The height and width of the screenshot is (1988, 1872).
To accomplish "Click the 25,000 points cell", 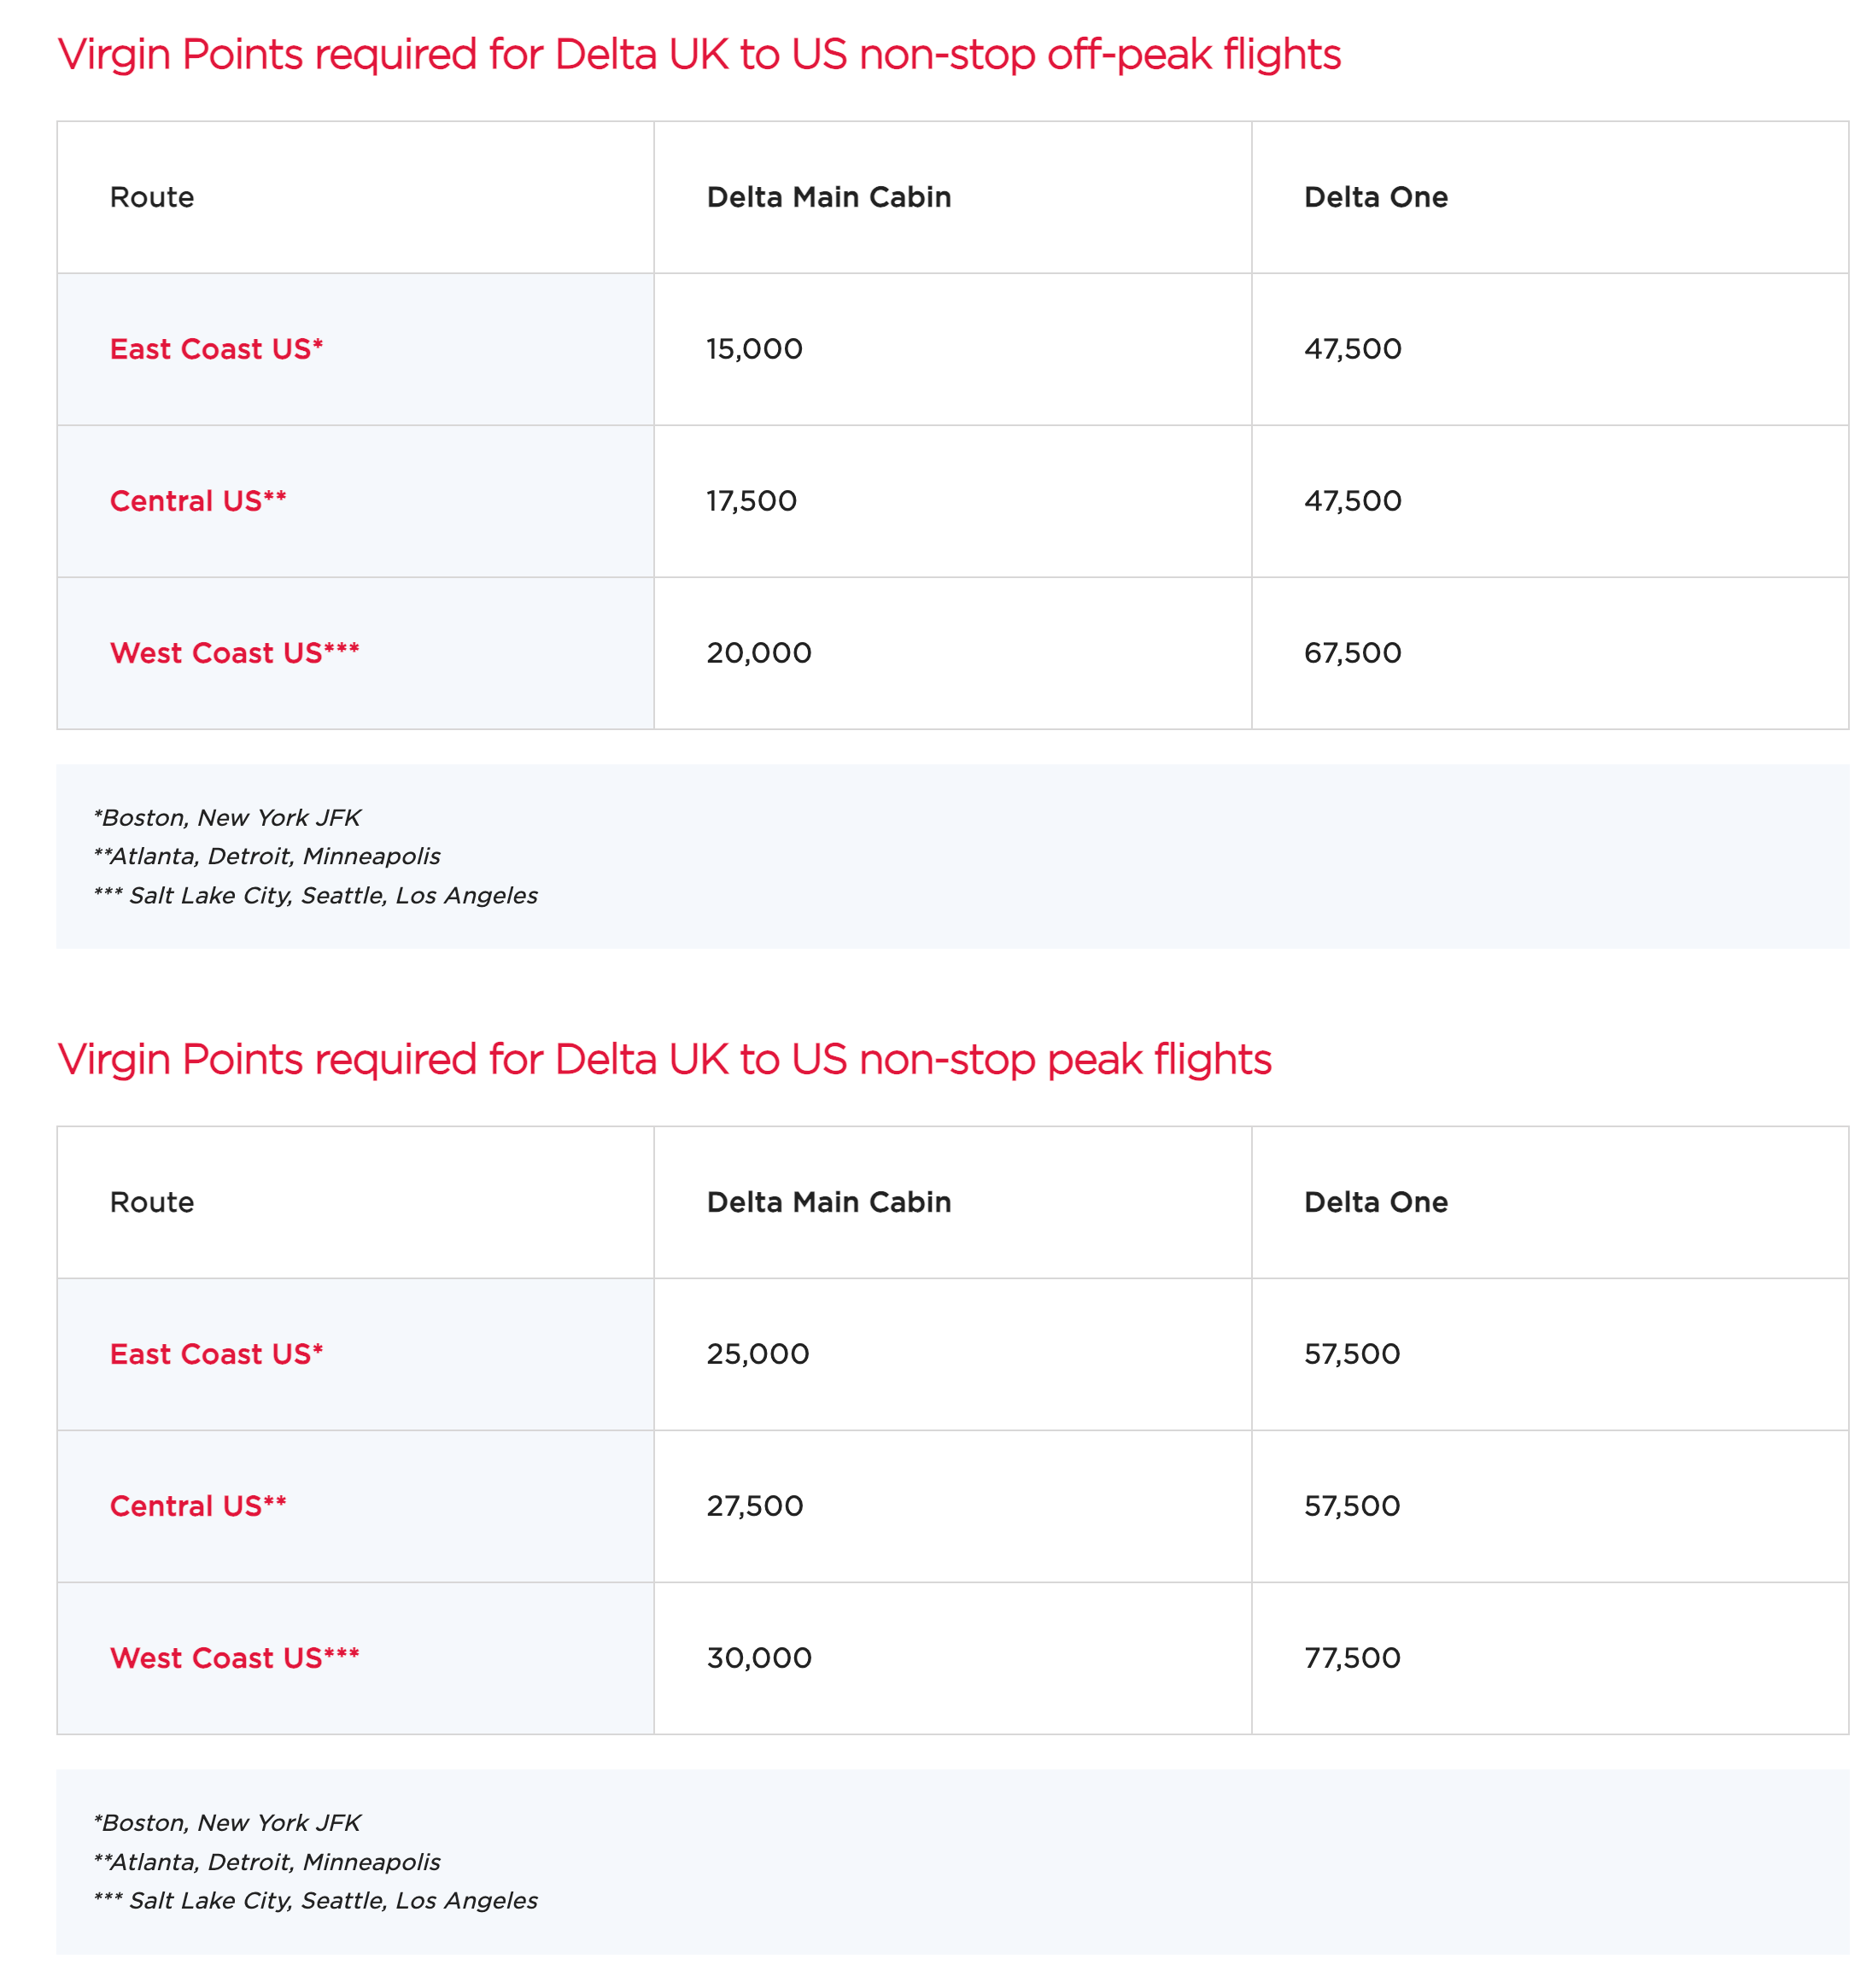I will tap(757, 1354).
